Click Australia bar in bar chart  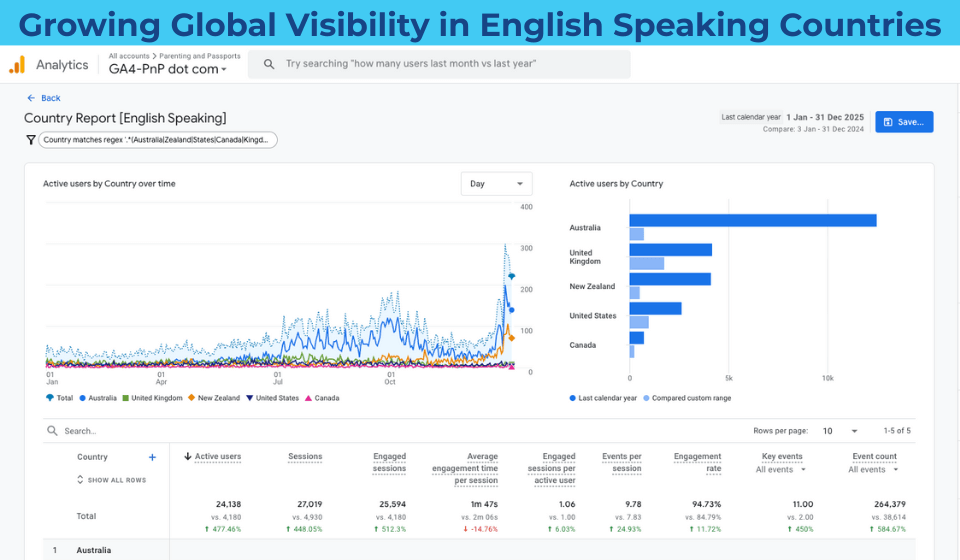tap(752, 220)
